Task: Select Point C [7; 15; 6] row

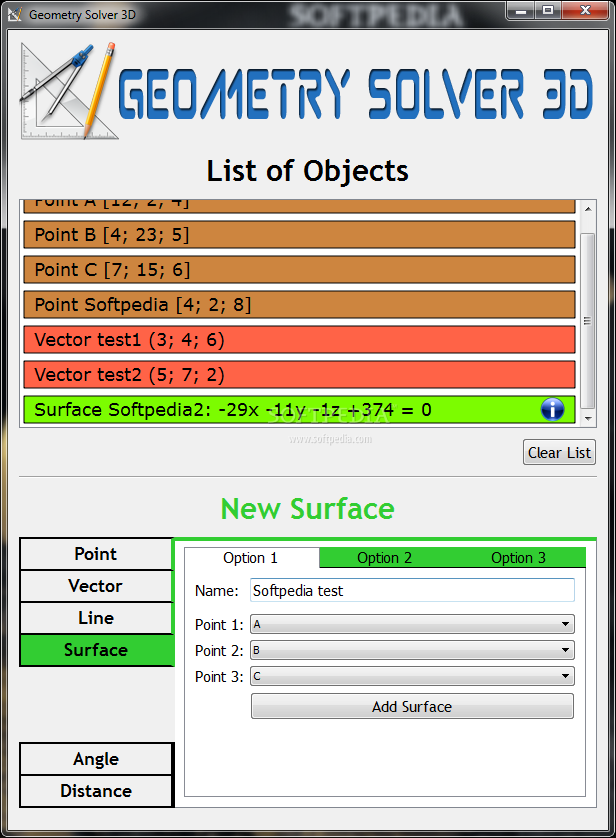Action: (x=299, y=270)
